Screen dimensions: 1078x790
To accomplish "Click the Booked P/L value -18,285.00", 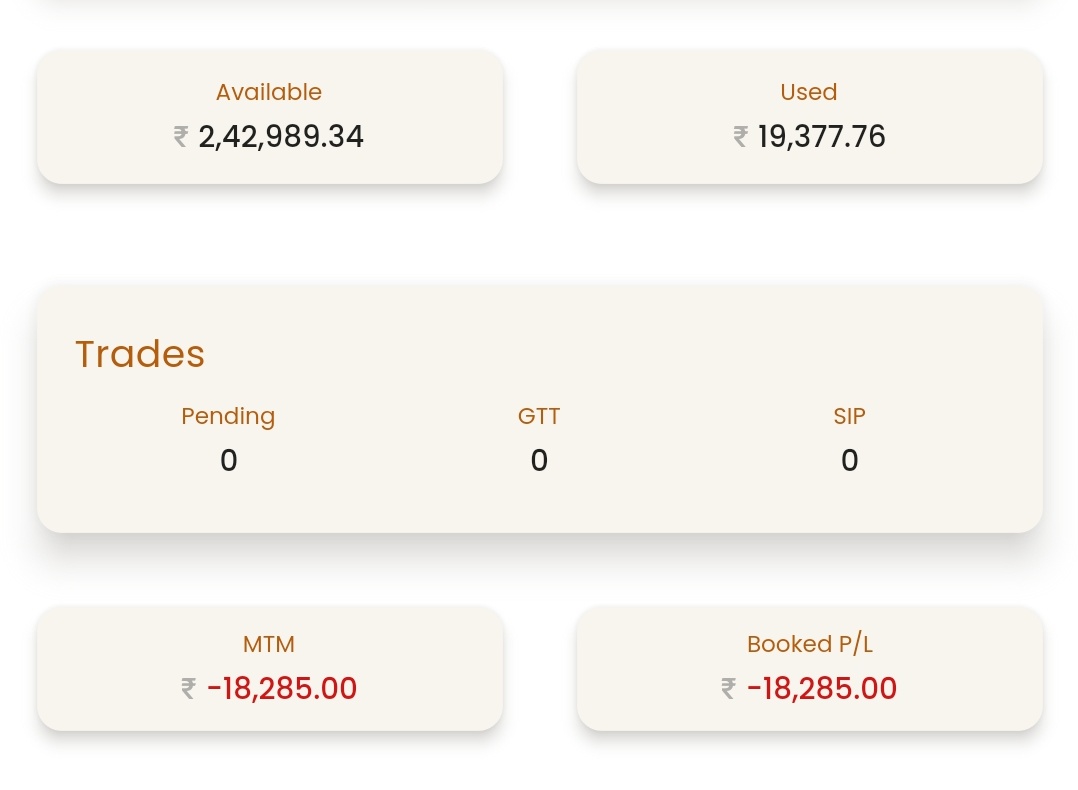I will click(822, 688).
